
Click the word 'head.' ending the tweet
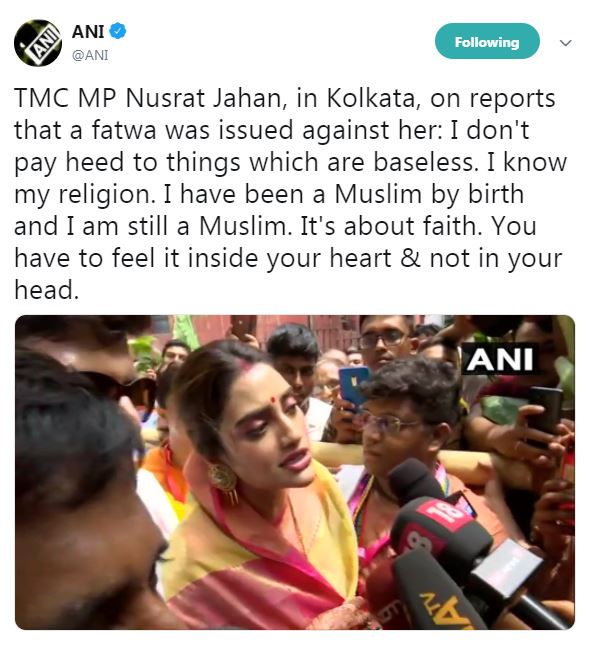[46, 290]
